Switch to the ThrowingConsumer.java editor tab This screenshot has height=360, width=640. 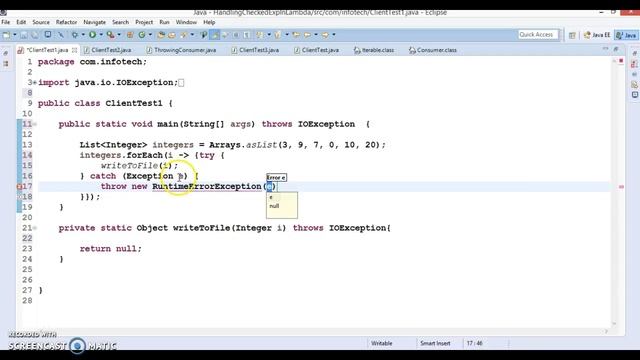(181, 50)
